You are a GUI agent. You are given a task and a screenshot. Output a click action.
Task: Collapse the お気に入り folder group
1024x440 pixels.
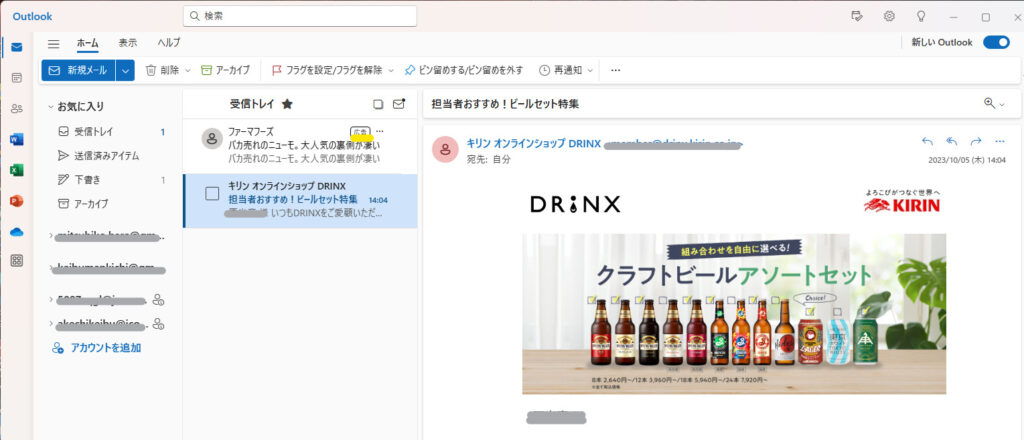(50, 106)
